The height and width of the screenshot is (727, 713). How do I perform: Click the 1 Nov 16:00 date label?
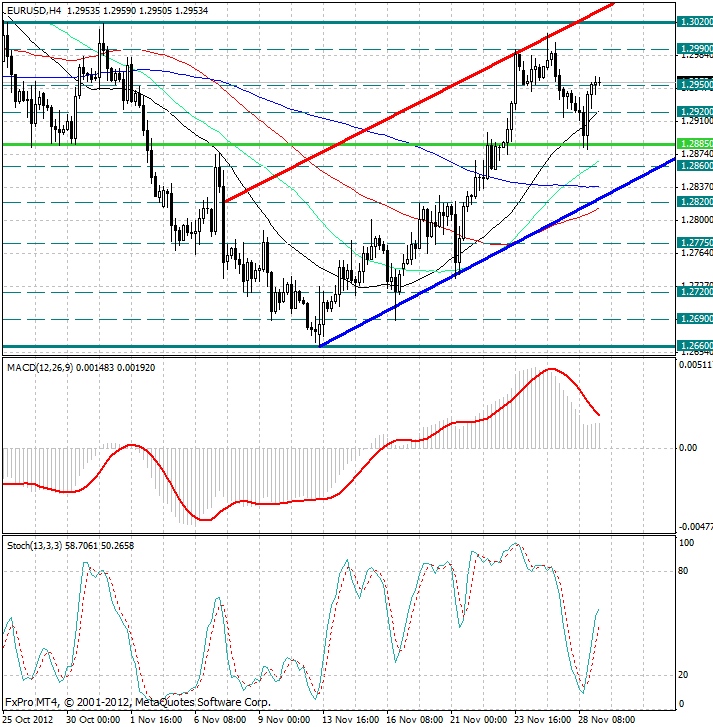coord(156,720)
